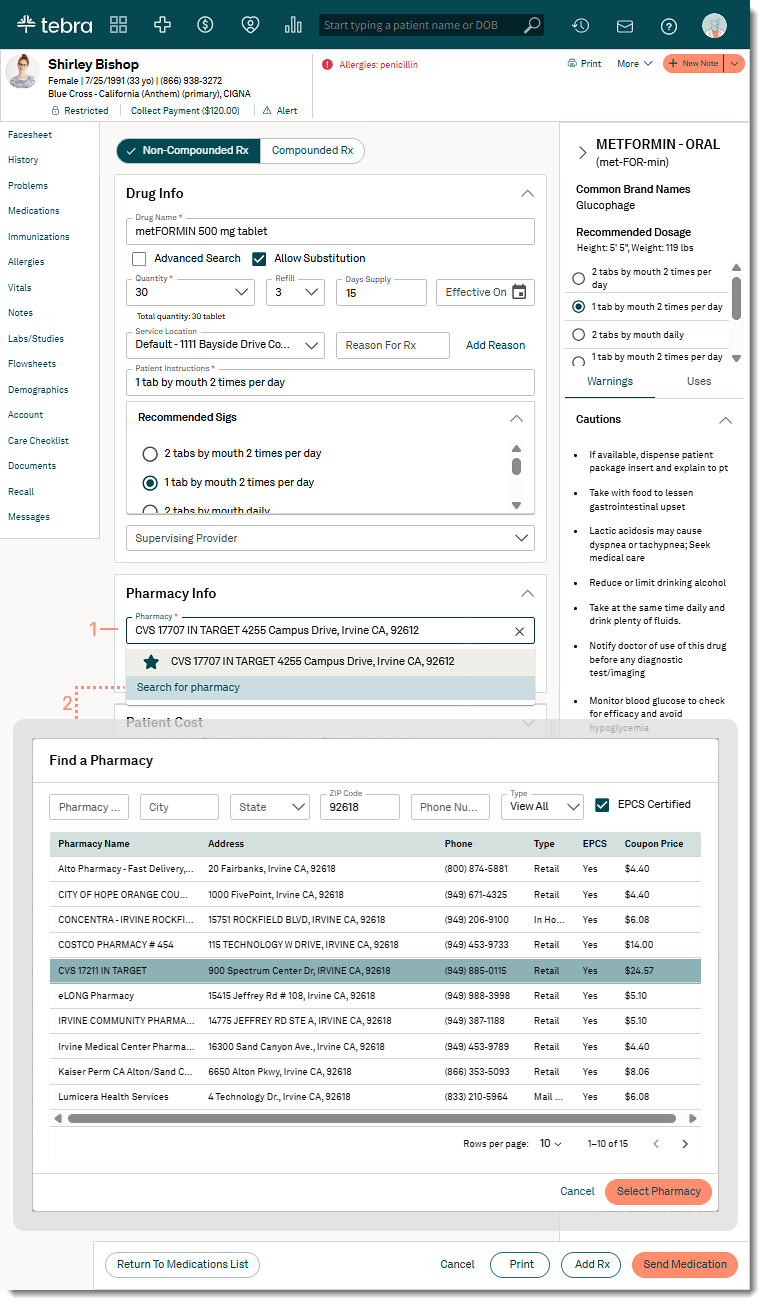Click Search for pharmacy
This screenshot has height=1305, width=765.
tap(330, 688)
